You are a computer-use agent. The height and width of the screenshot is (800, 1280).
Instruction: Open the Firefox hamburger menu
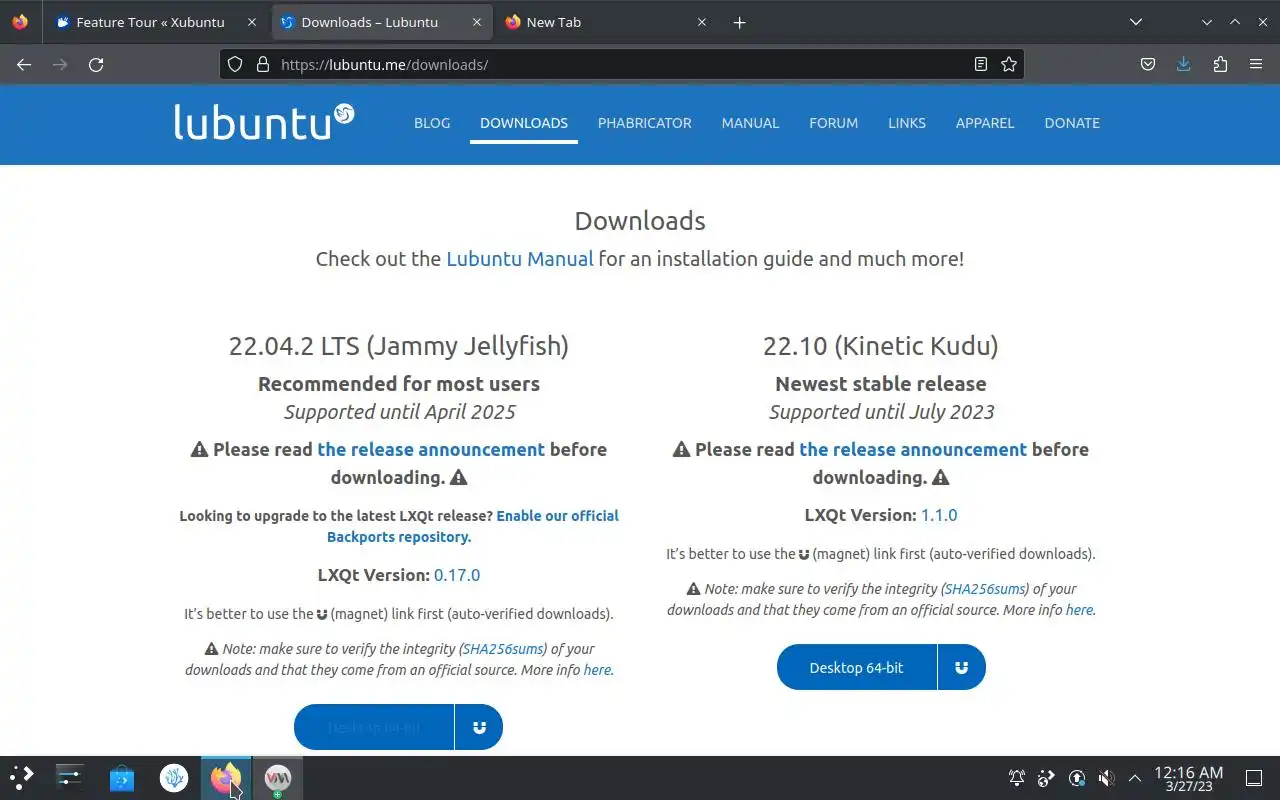pos(1256,64)
